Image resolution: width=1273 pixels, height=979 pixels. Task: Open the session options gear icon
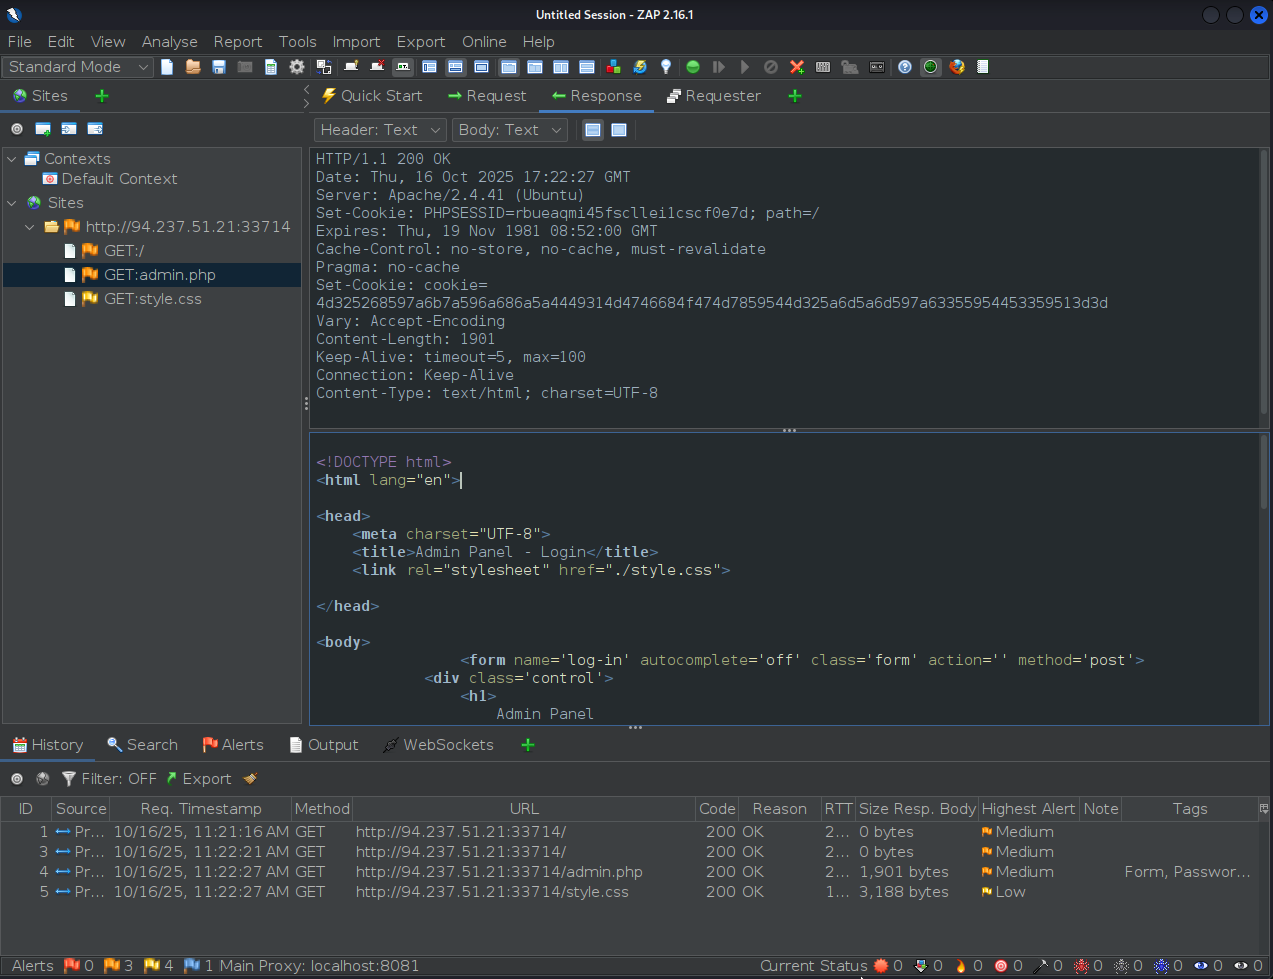(x=297, y=67)
